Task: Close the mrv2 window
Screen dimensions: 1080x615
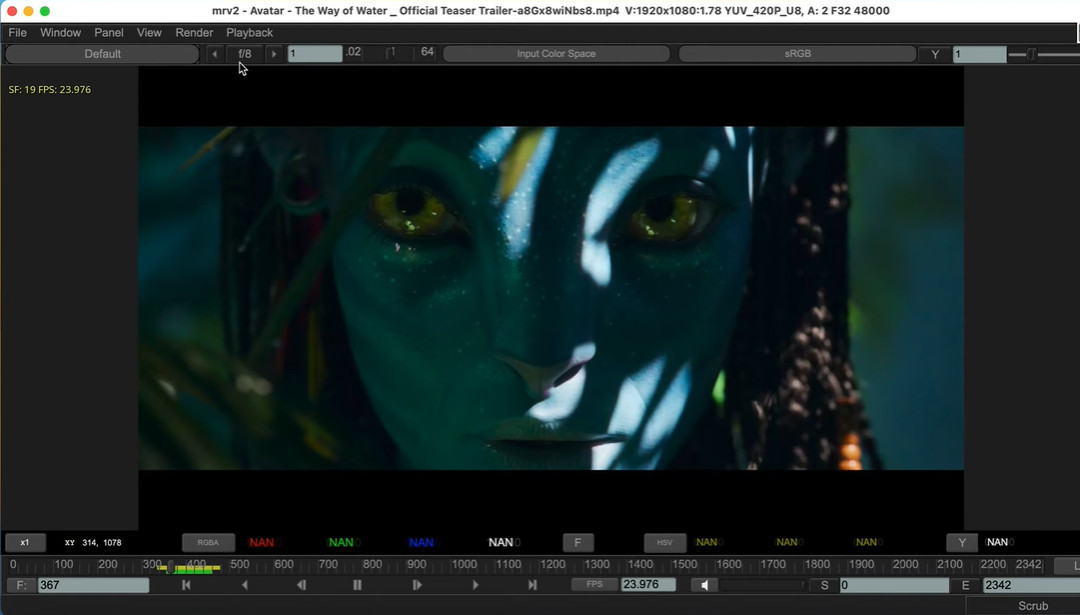Action: click(12, 11)
